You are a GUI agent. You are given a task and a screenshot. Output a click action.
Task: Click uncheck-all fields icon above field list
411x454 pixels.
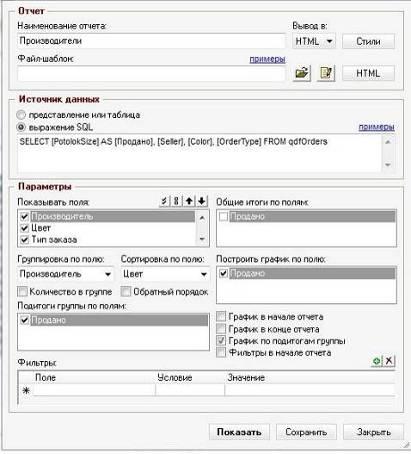[x=176, y=201]
